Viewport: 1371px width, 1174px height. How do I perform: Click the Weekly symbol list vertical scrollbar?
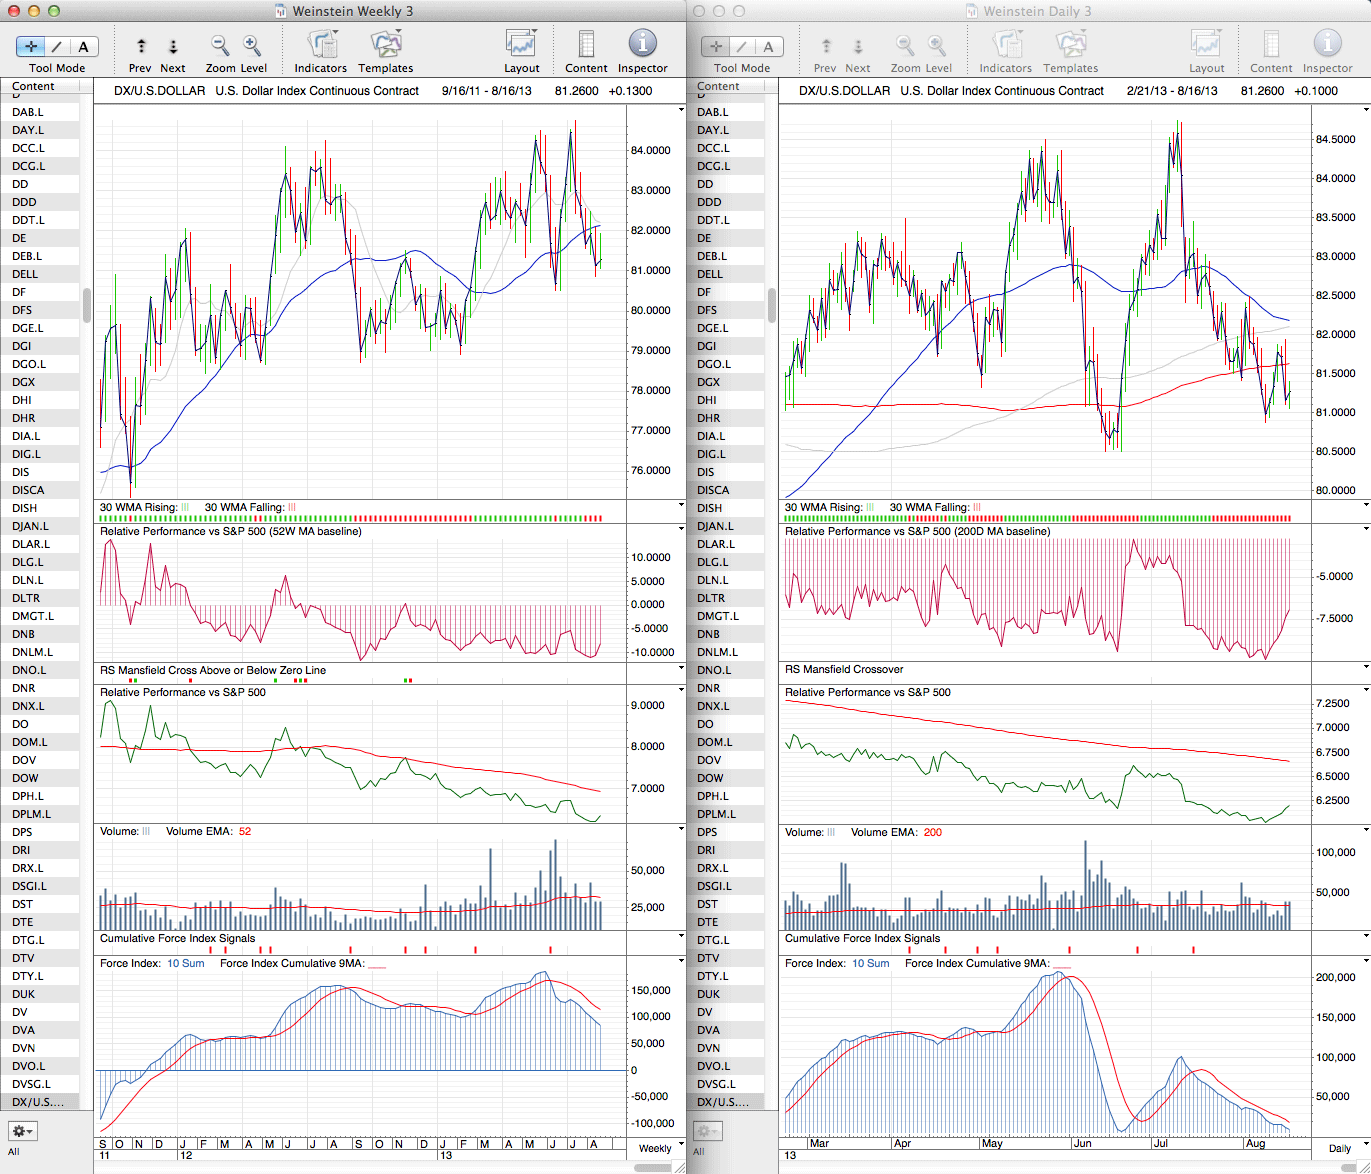(x=87, y=305)
